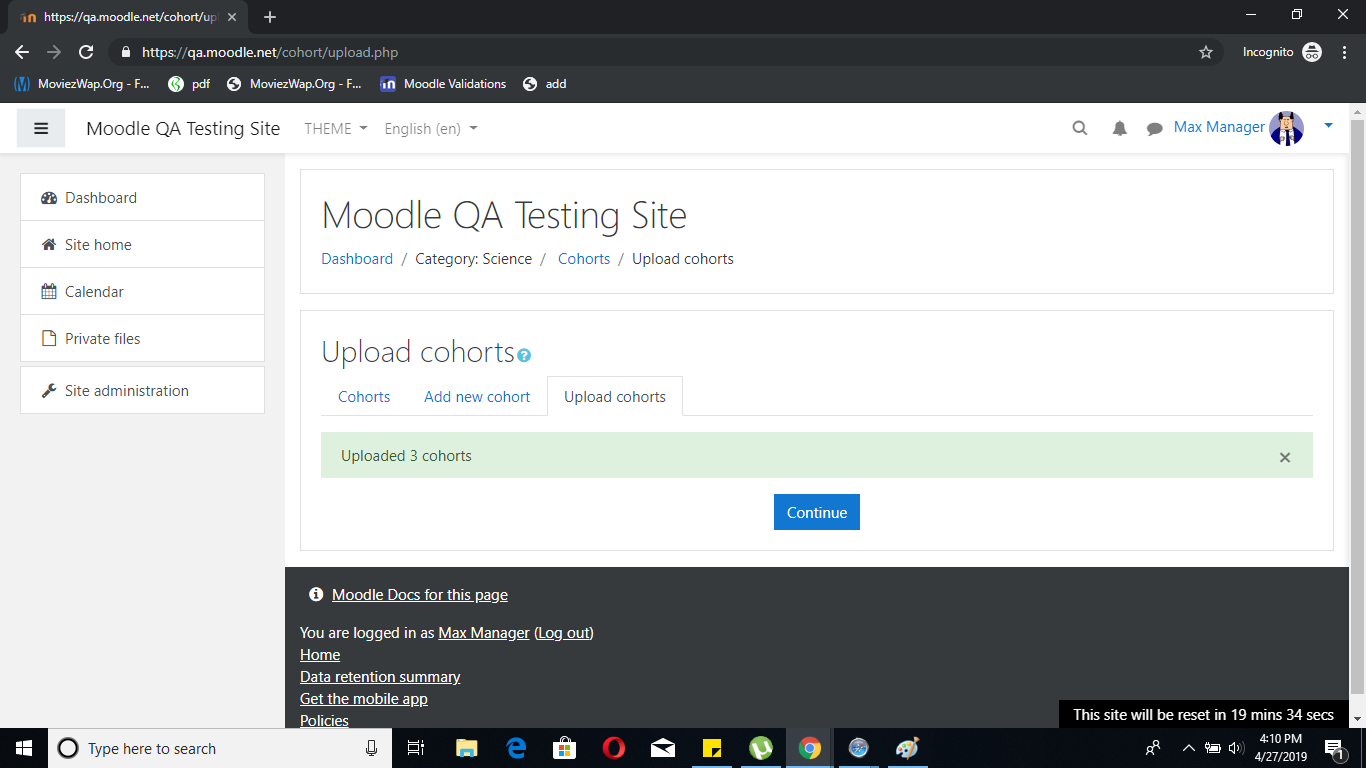This screenshot has height=768, width=1366.
Task: Open Sticky Notes from the taskbar
Action: 712,748
